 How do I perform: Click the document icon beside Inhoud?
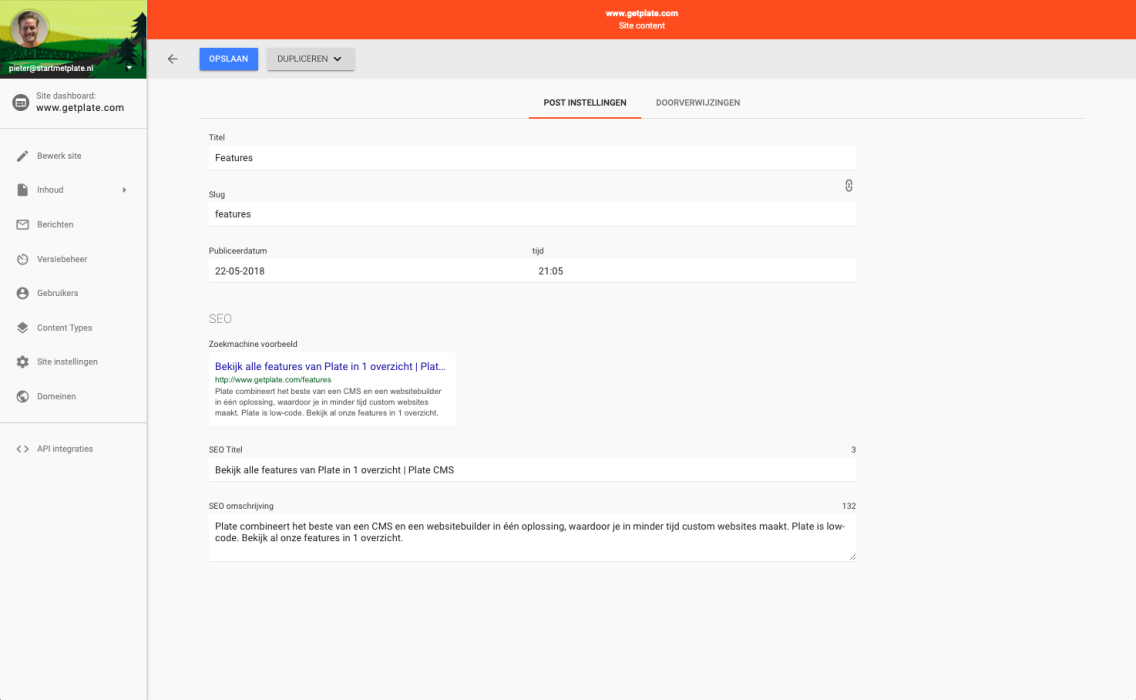22,190
